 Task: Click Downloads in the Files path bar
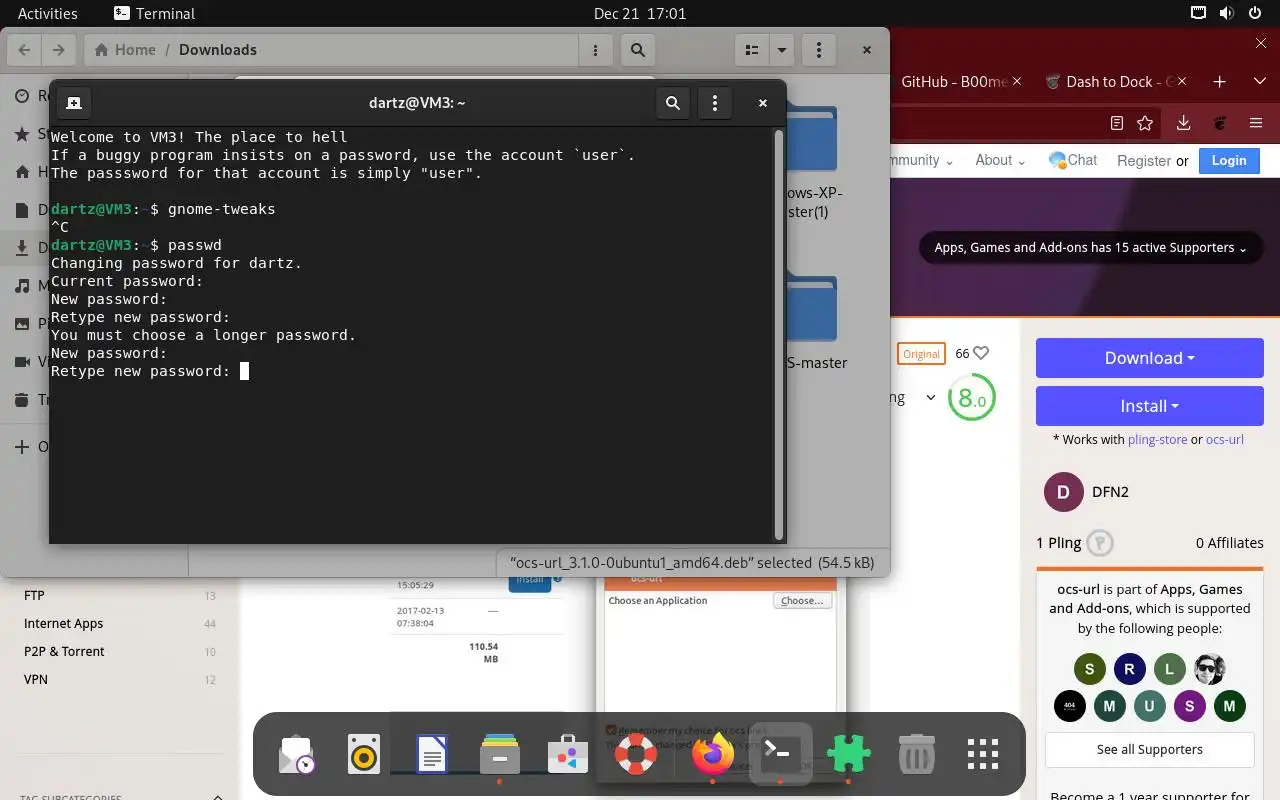point(218,50)
